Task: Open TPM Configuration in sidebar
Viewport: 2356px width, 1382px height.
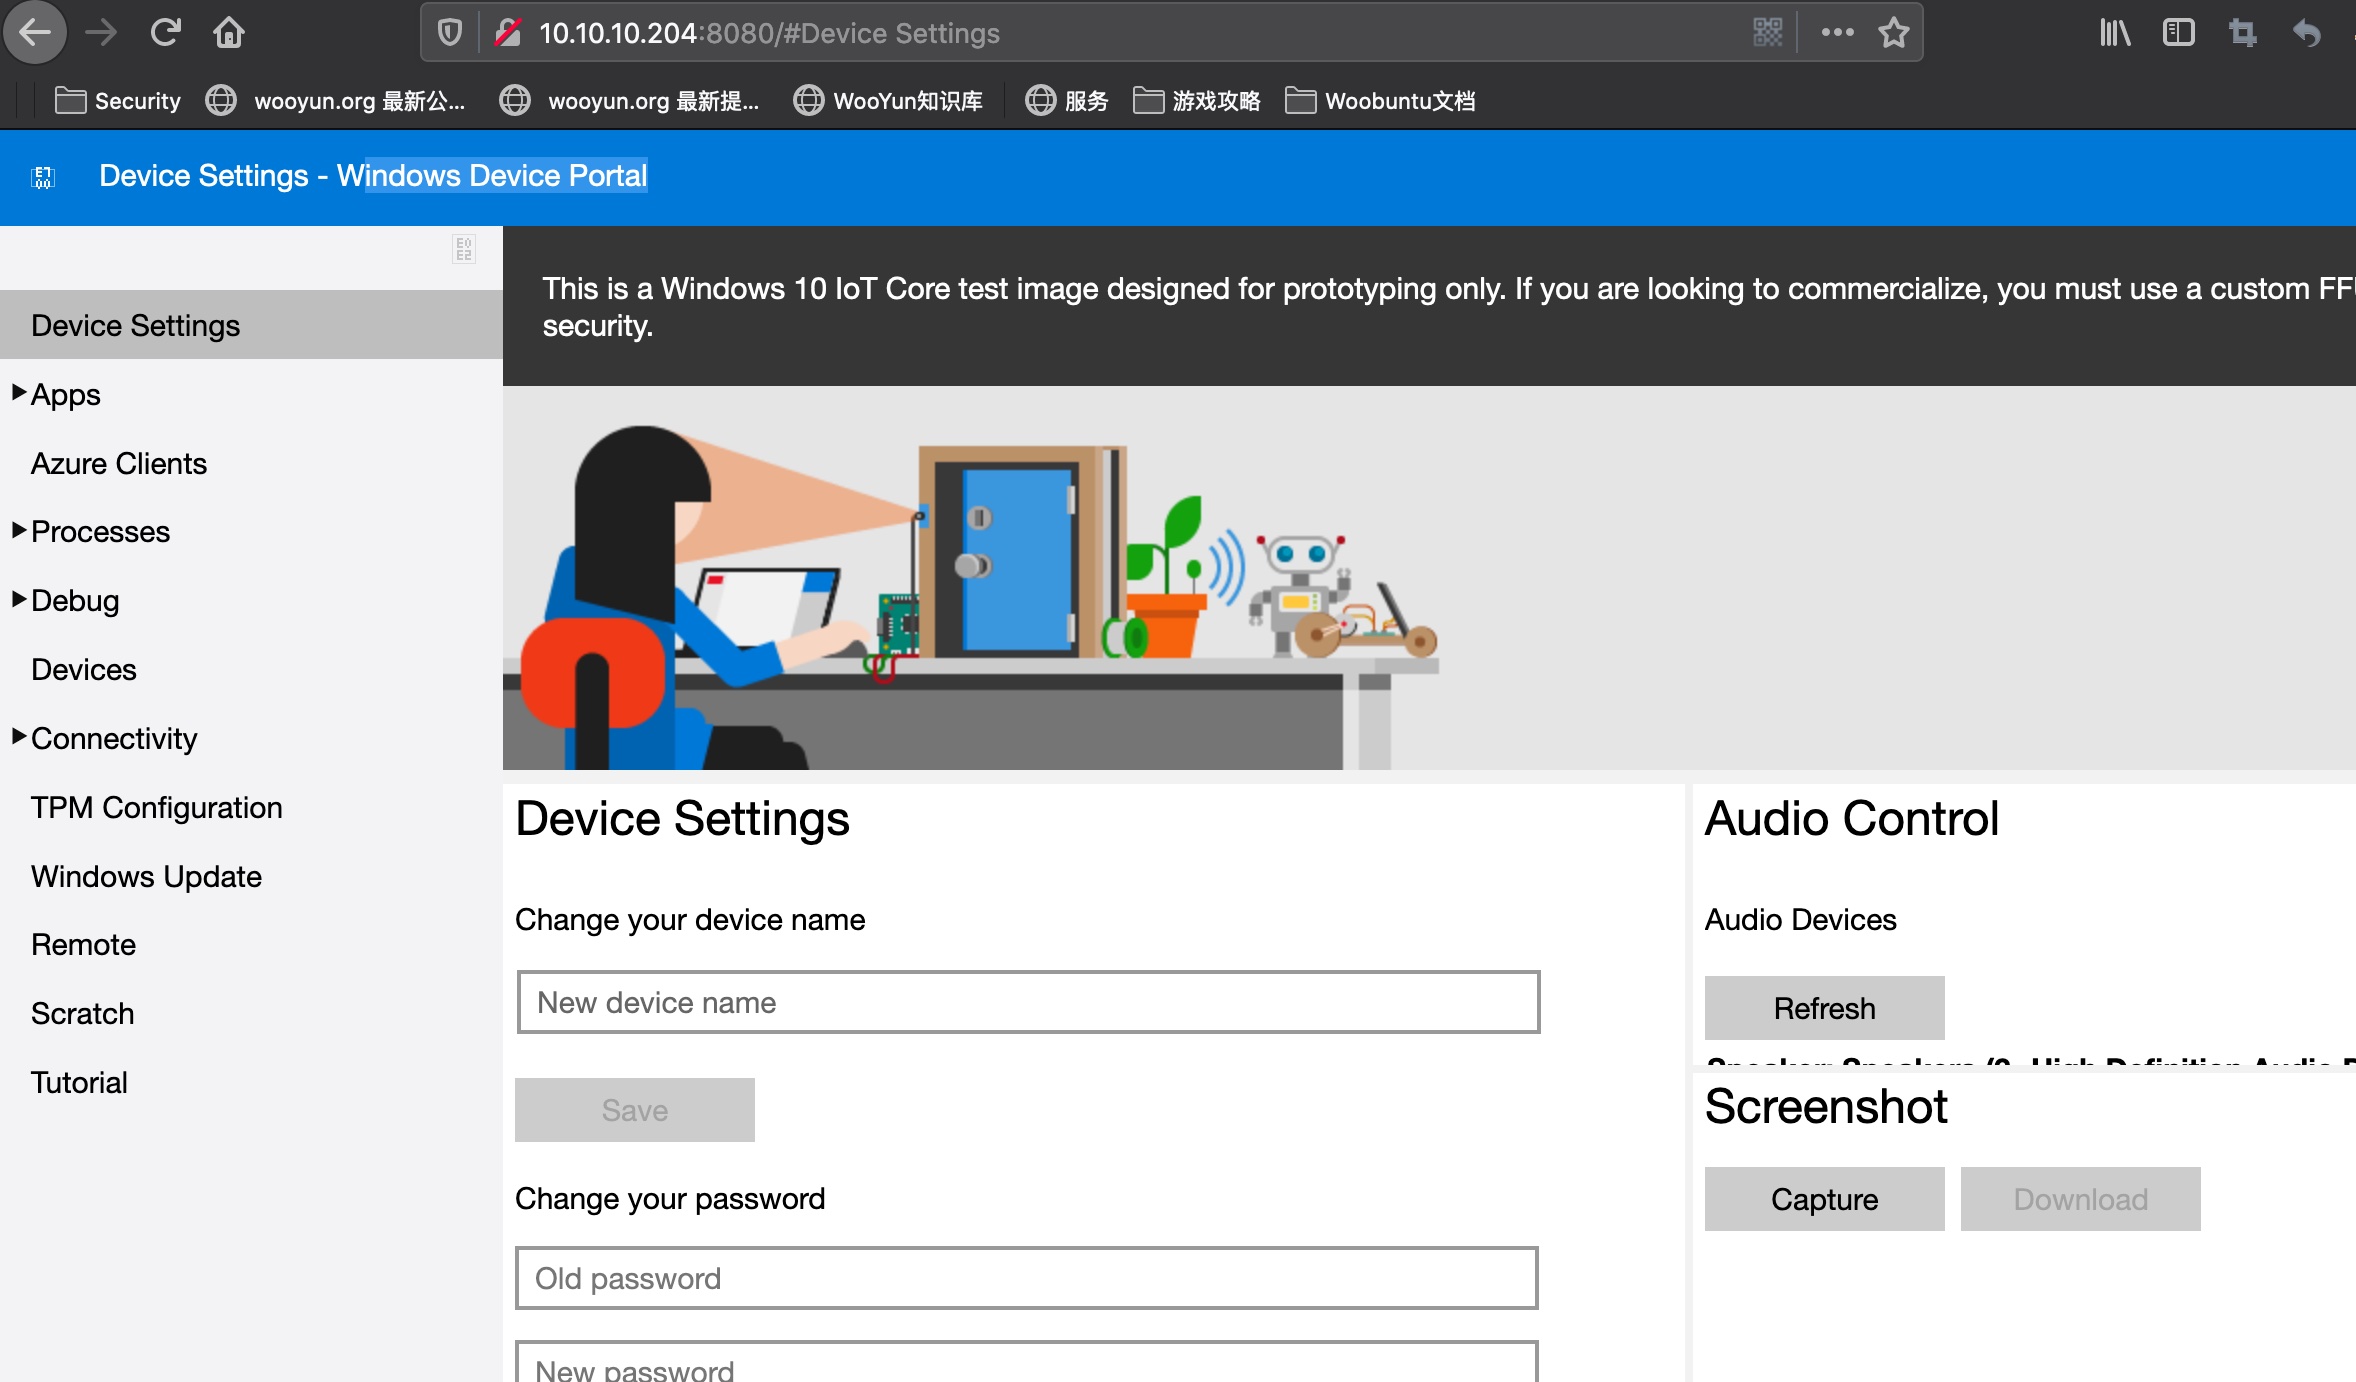Action: 156,807
